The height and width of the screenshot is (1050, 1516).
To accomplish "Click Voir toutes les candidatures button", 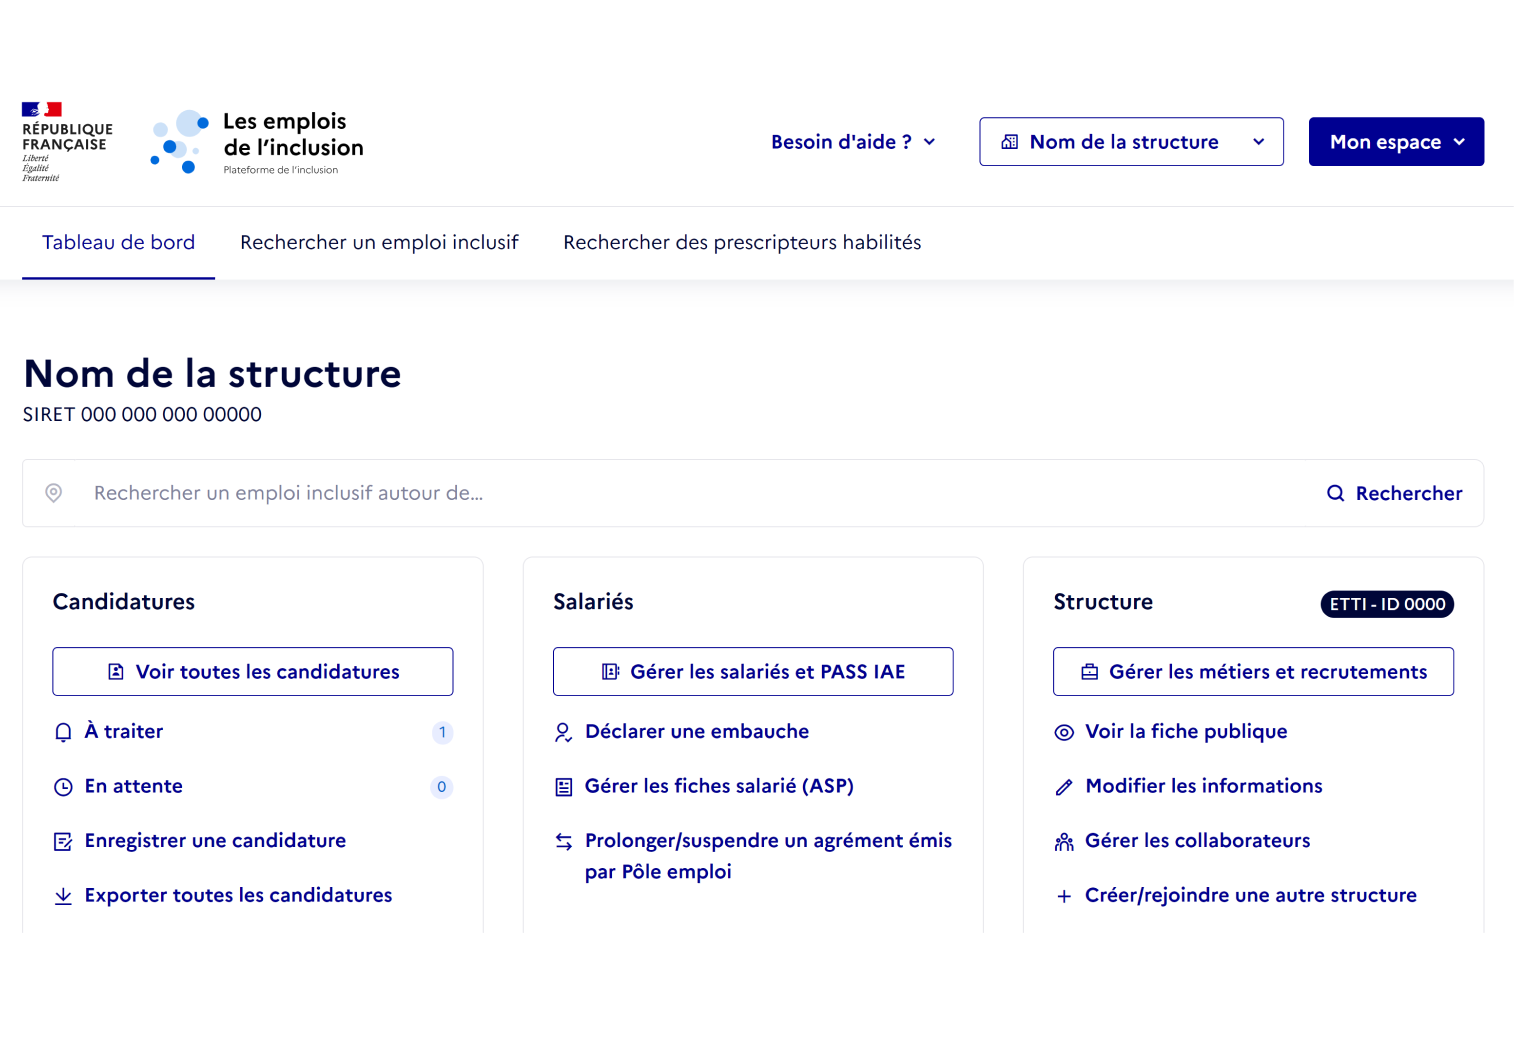I will click(253, 672).
